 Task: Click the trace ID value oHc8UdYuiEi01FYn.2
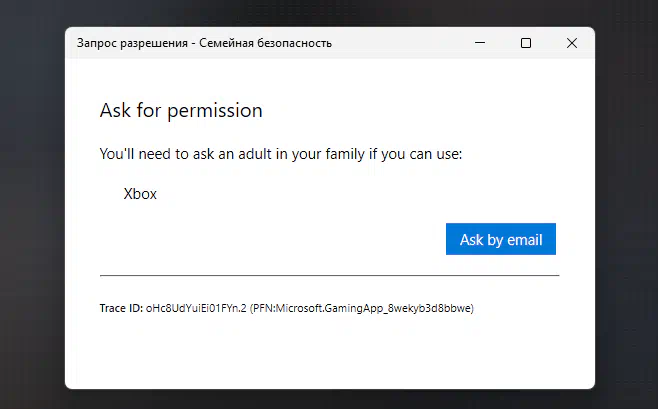196,308
